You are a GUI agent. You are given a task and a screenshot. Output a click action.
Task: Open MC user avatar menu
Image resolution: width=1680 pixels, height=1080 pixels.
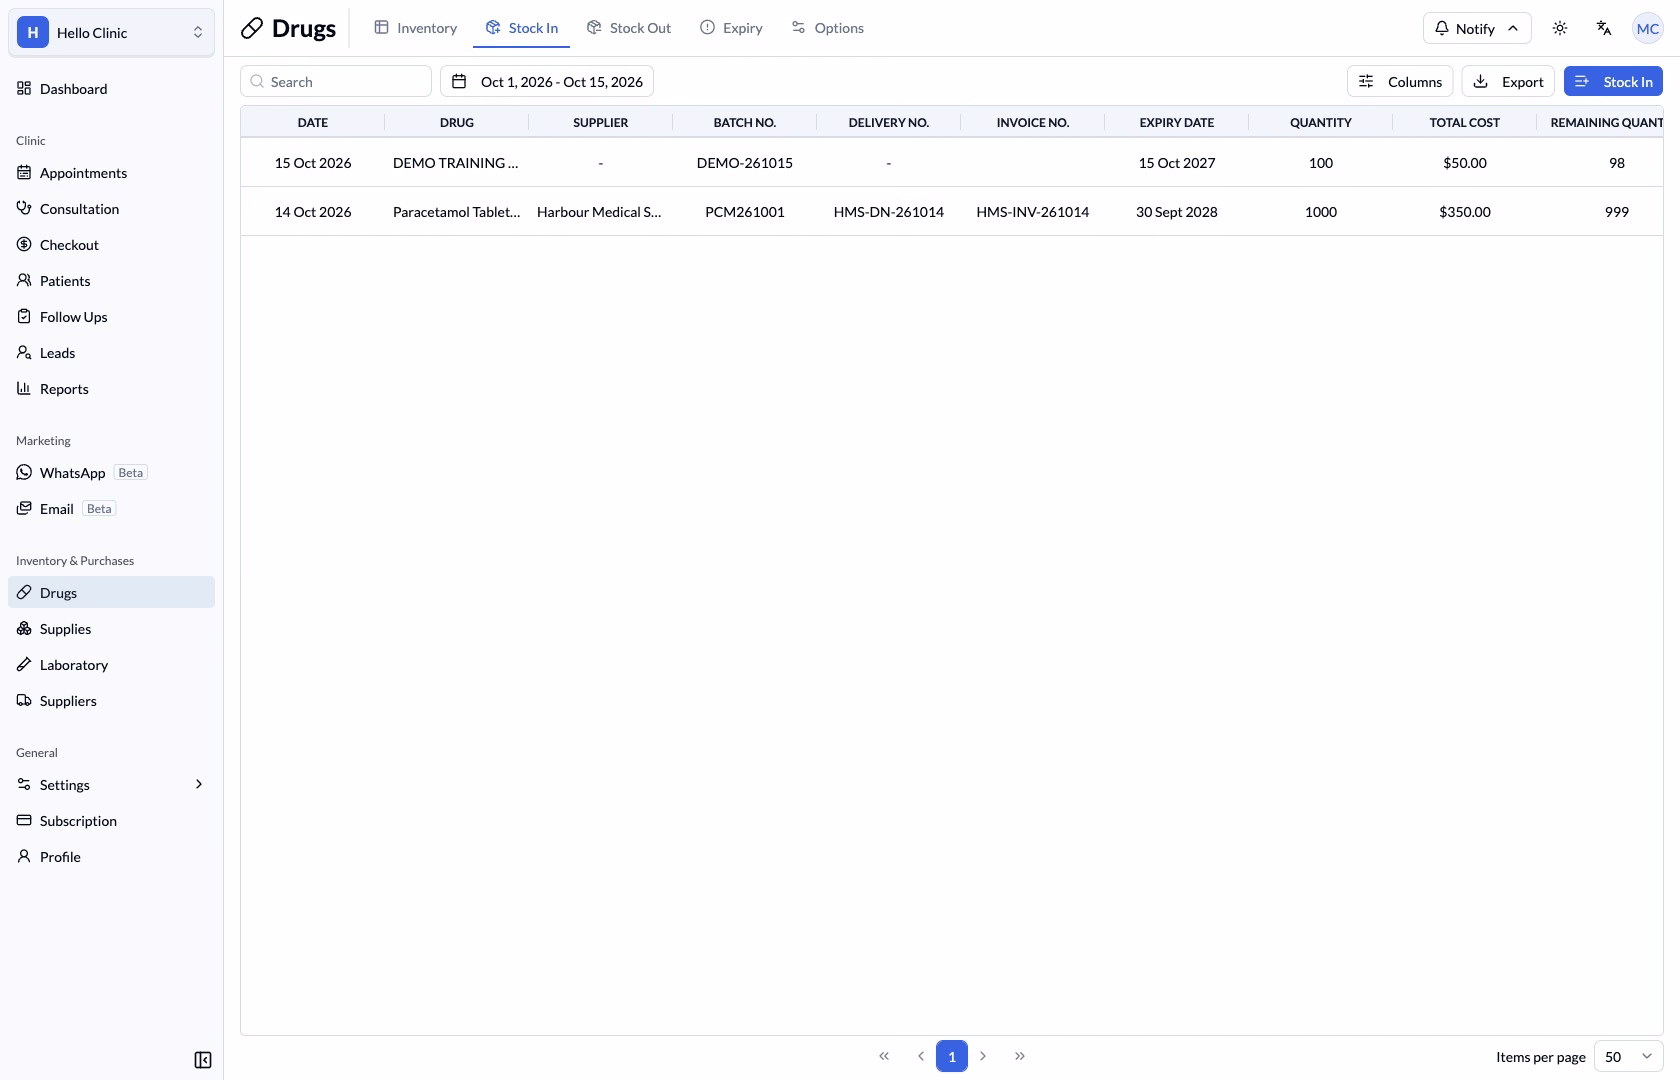[1648, 28]
